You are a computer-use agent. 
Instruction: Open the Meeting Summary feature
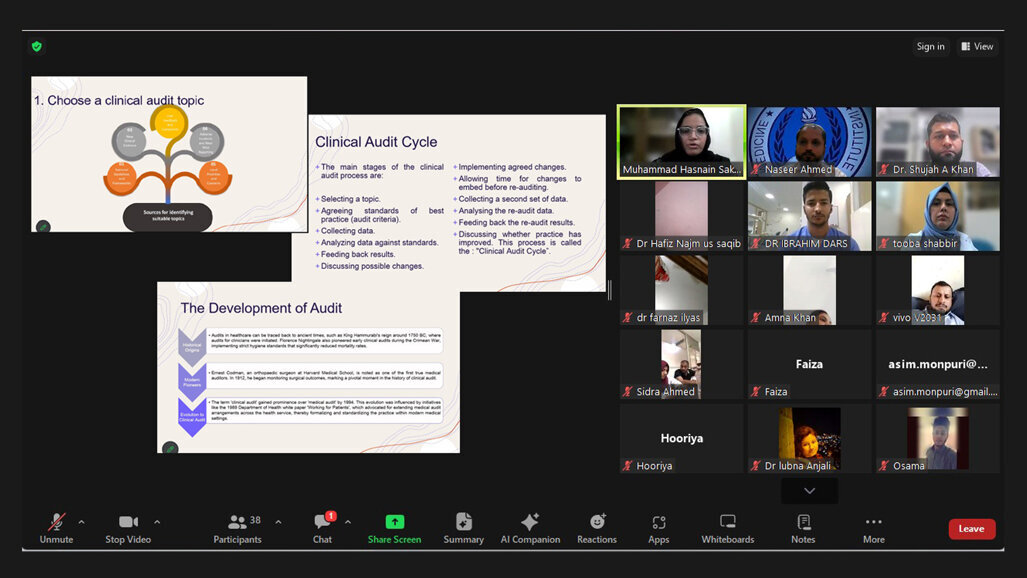463,528
